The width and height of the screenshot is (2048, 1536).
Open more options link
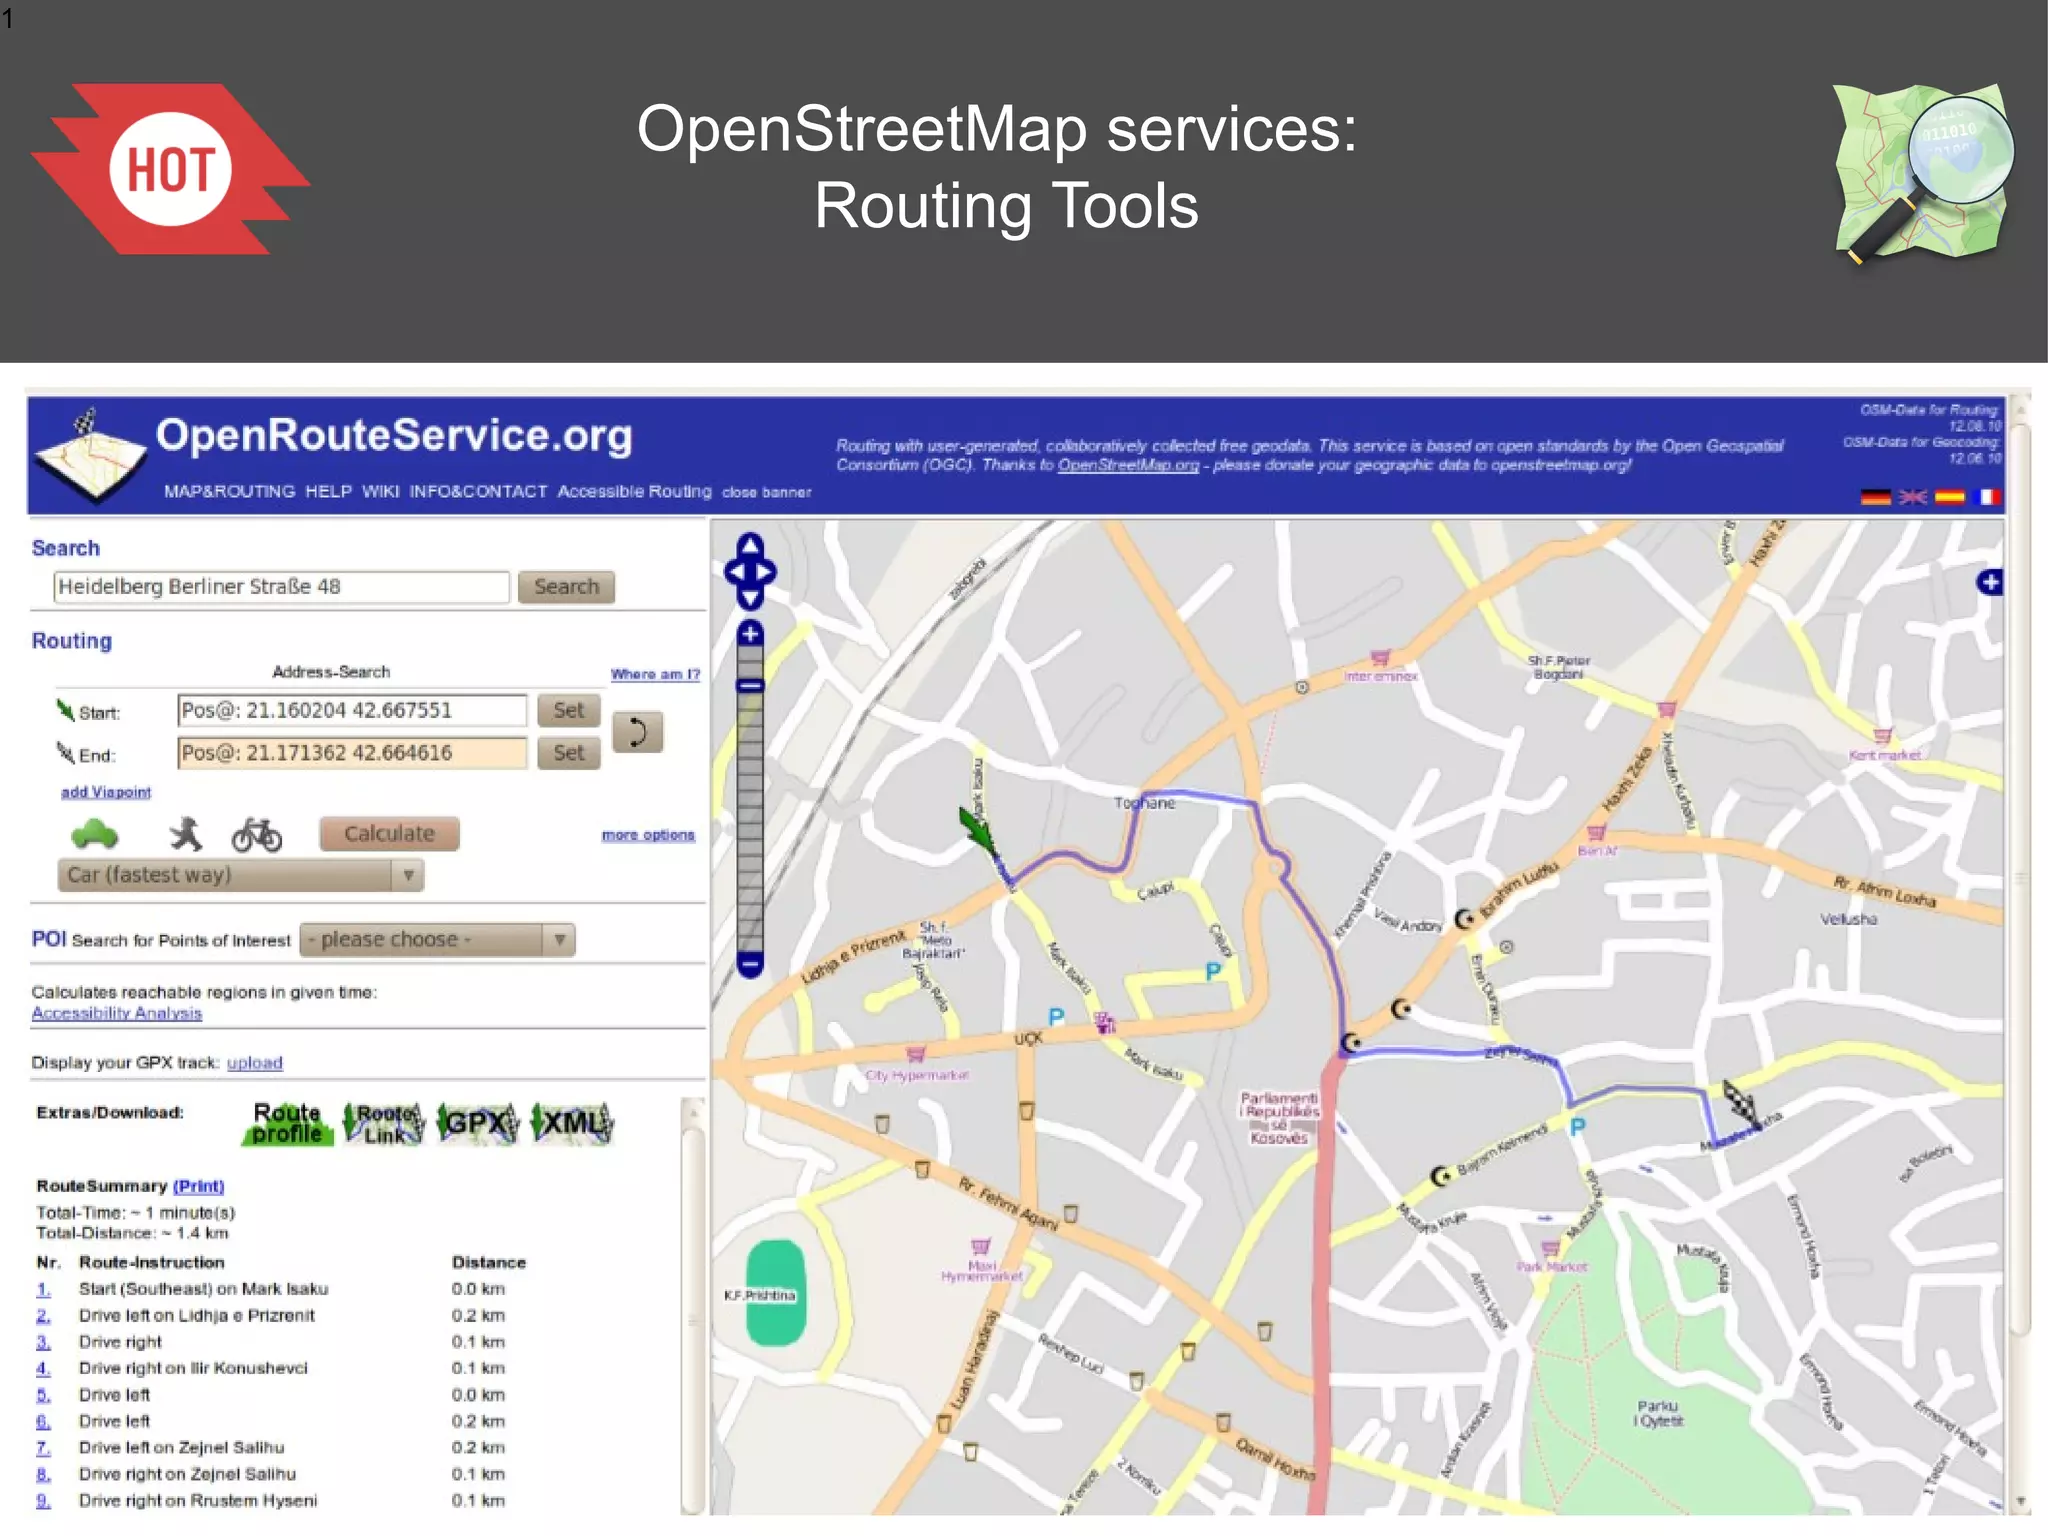[x=648, y=835]
